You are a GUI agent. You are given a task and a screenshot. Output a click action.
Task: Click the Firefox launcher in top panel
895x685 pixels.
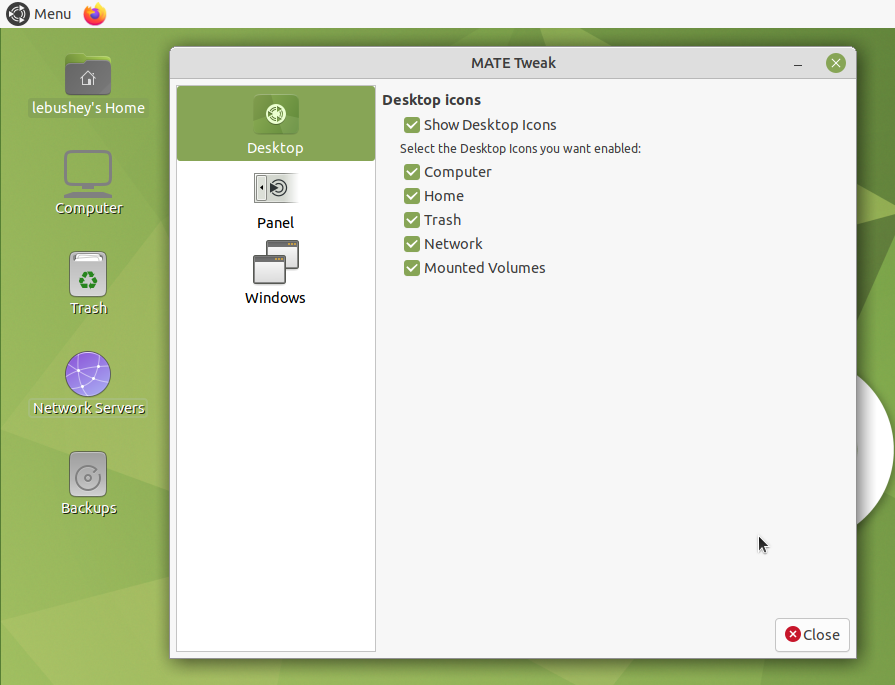pyautogui.click(x=95, y=14)
